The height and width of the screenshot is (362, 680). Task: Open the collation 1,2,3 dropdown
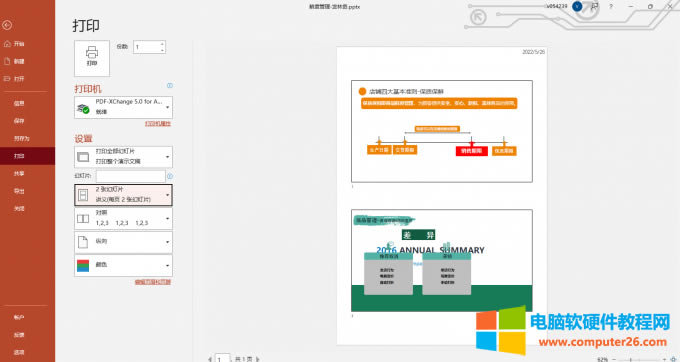pos(124,218)
